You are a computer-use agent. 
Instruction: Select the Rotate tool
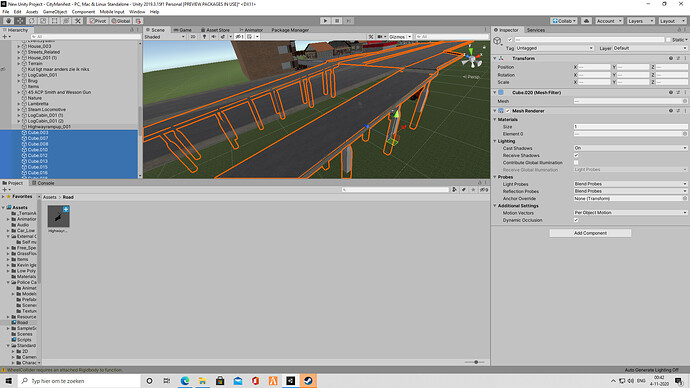[31, 21]
